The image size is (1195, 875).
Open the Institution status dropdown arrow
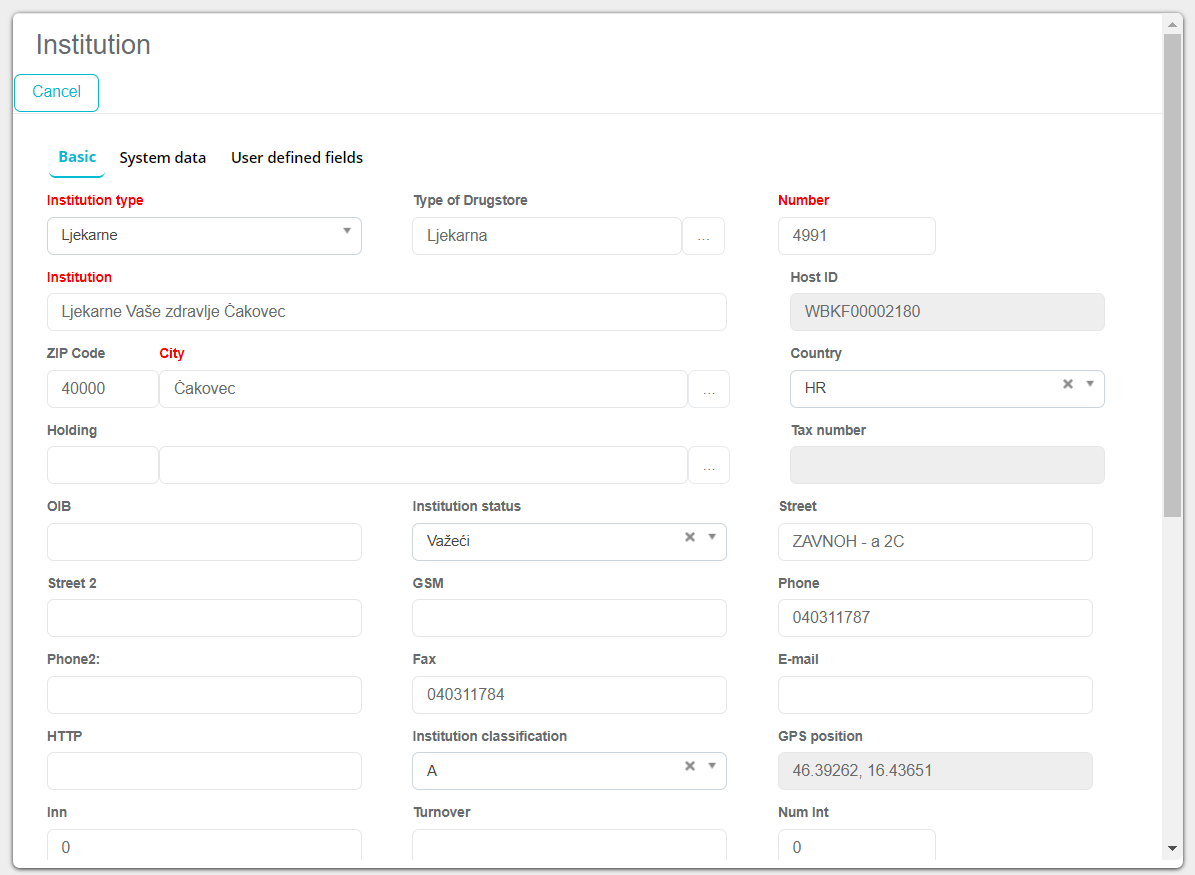[712, 537]
